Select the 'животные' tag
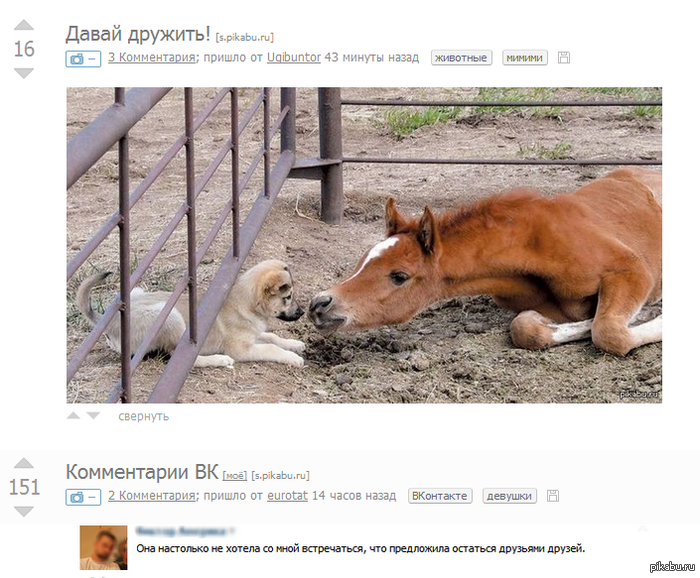The width and height of the screenshot is (700, 578). [x=461, y=58]
